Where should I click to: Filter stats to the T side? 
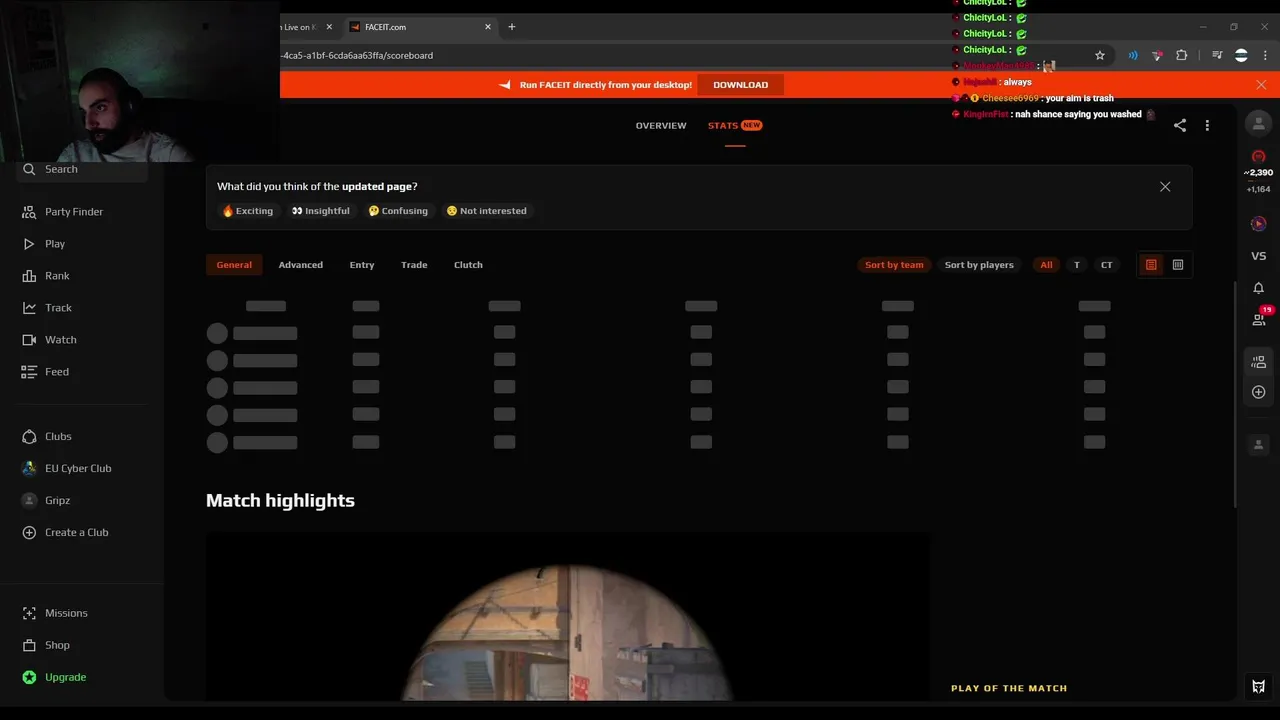pyautogui.click(x=1077, y=265)
